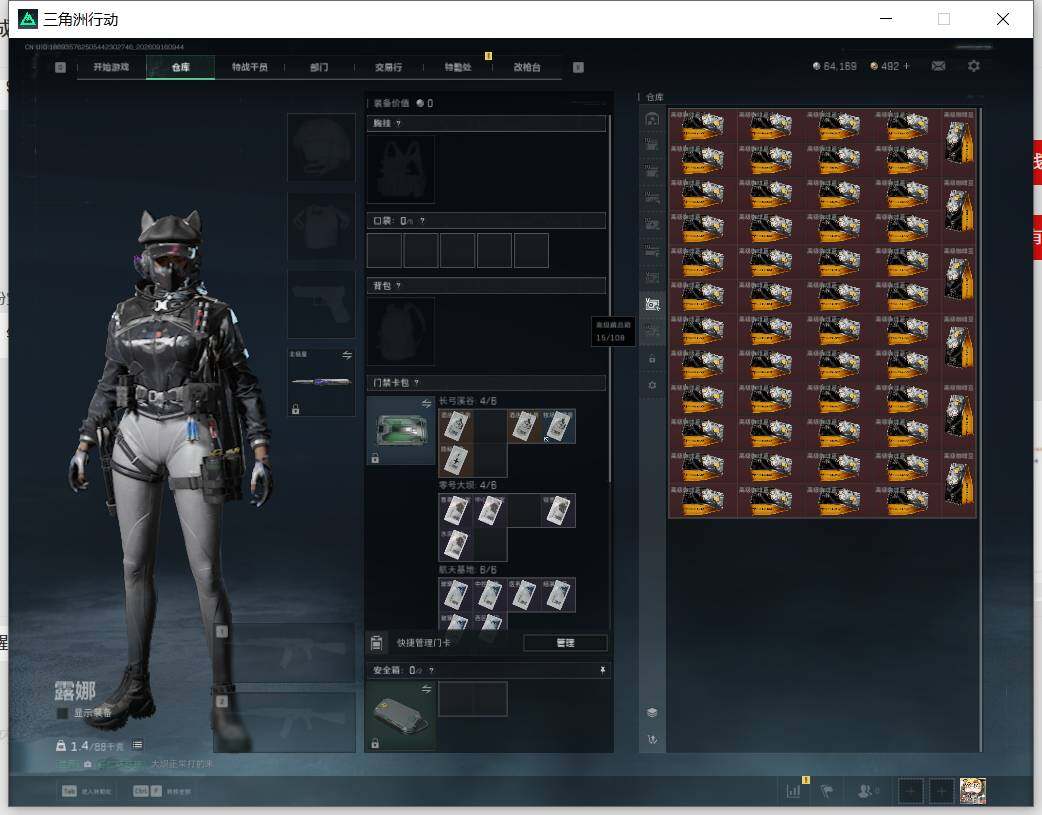This screenshot has width=1042, height=815.
Task: Click the plus next to 492 currency
Action: point(906,66)
